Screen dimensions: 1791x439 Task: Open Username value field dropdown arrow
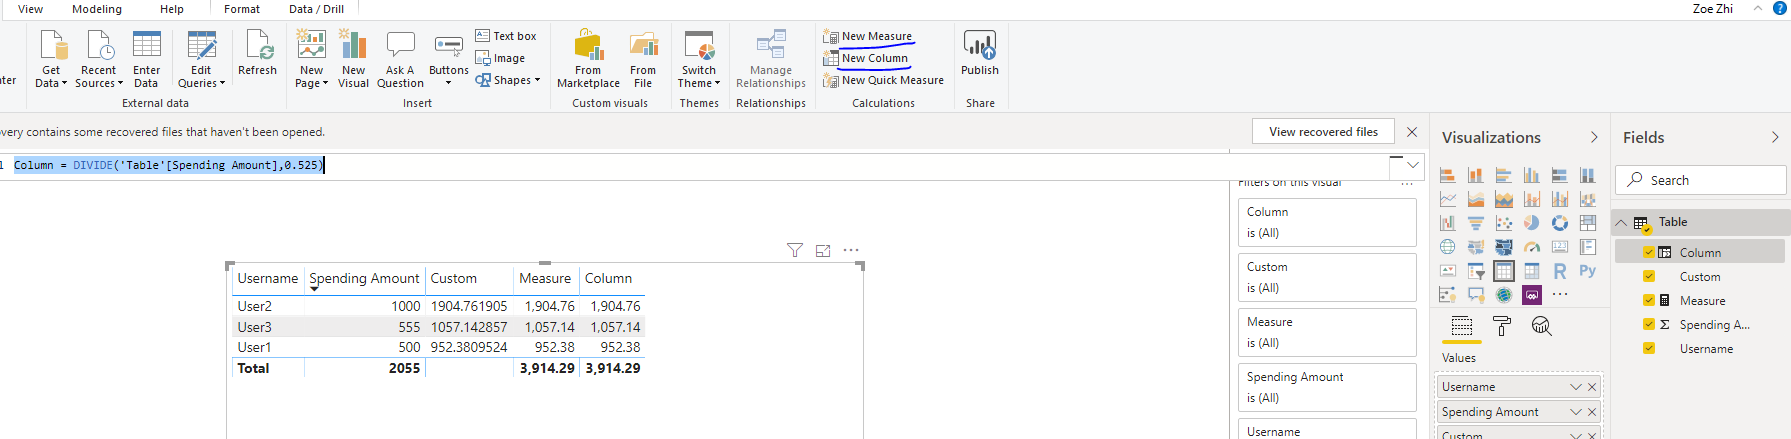pyautogui.click(x=1576, y=387)
